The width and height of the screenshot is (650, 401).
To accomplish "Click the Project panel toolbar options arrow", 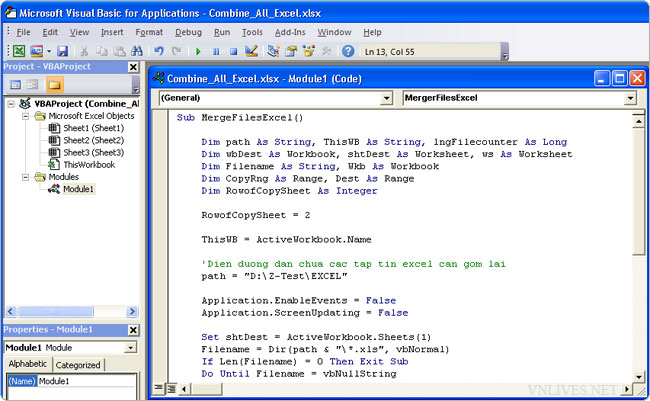I will tap(136, 85).
